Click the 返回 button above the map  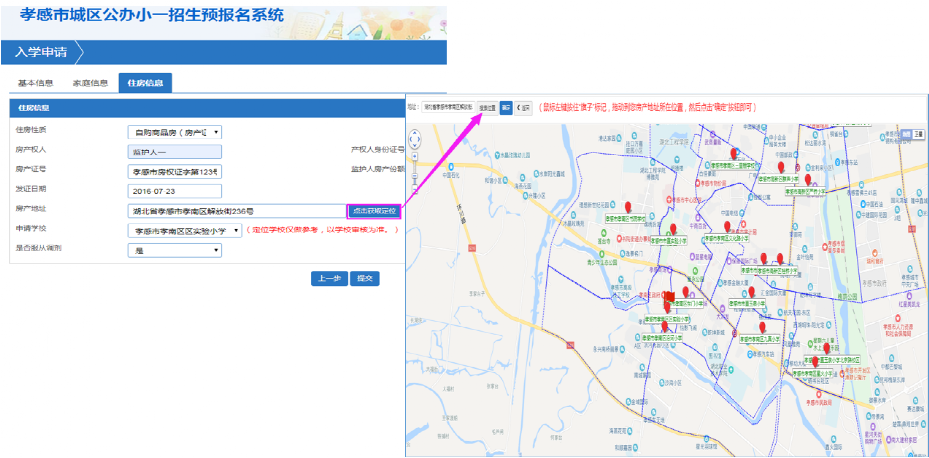coord(524,107)
